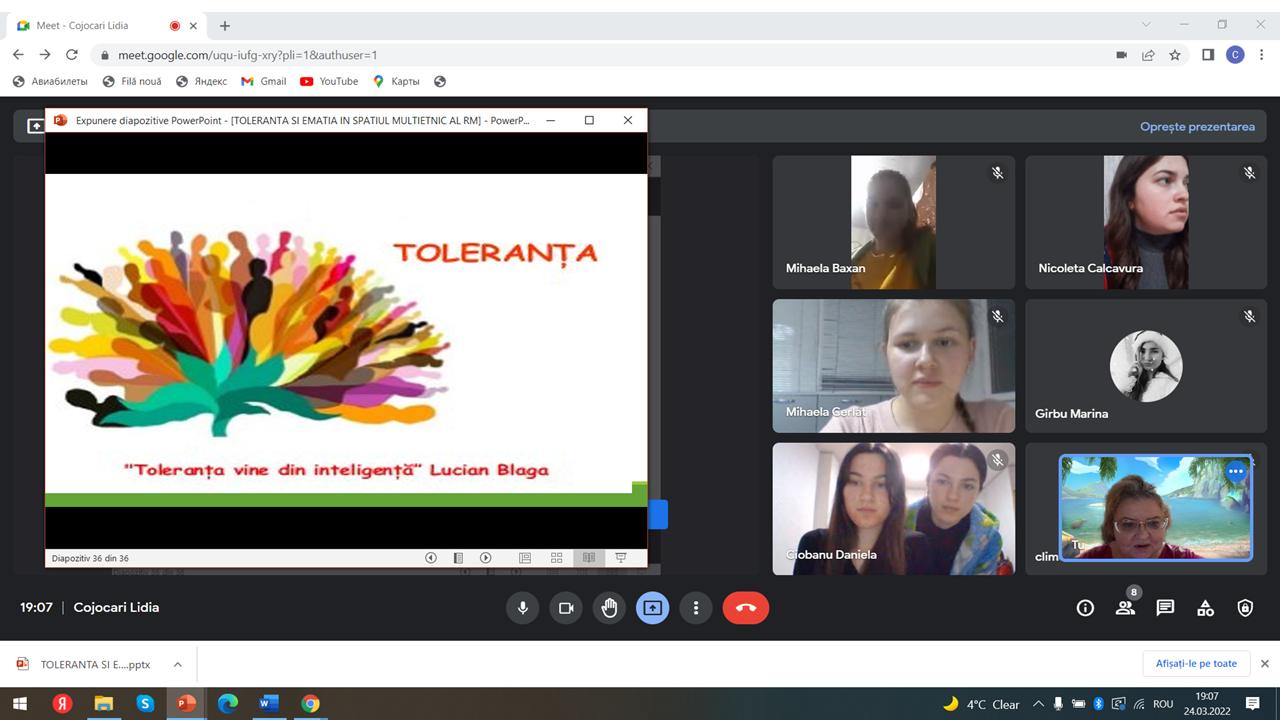Switch to Slide Sorter view
The height and width of the screenshot is (720, 1280).
coord(557,558)
